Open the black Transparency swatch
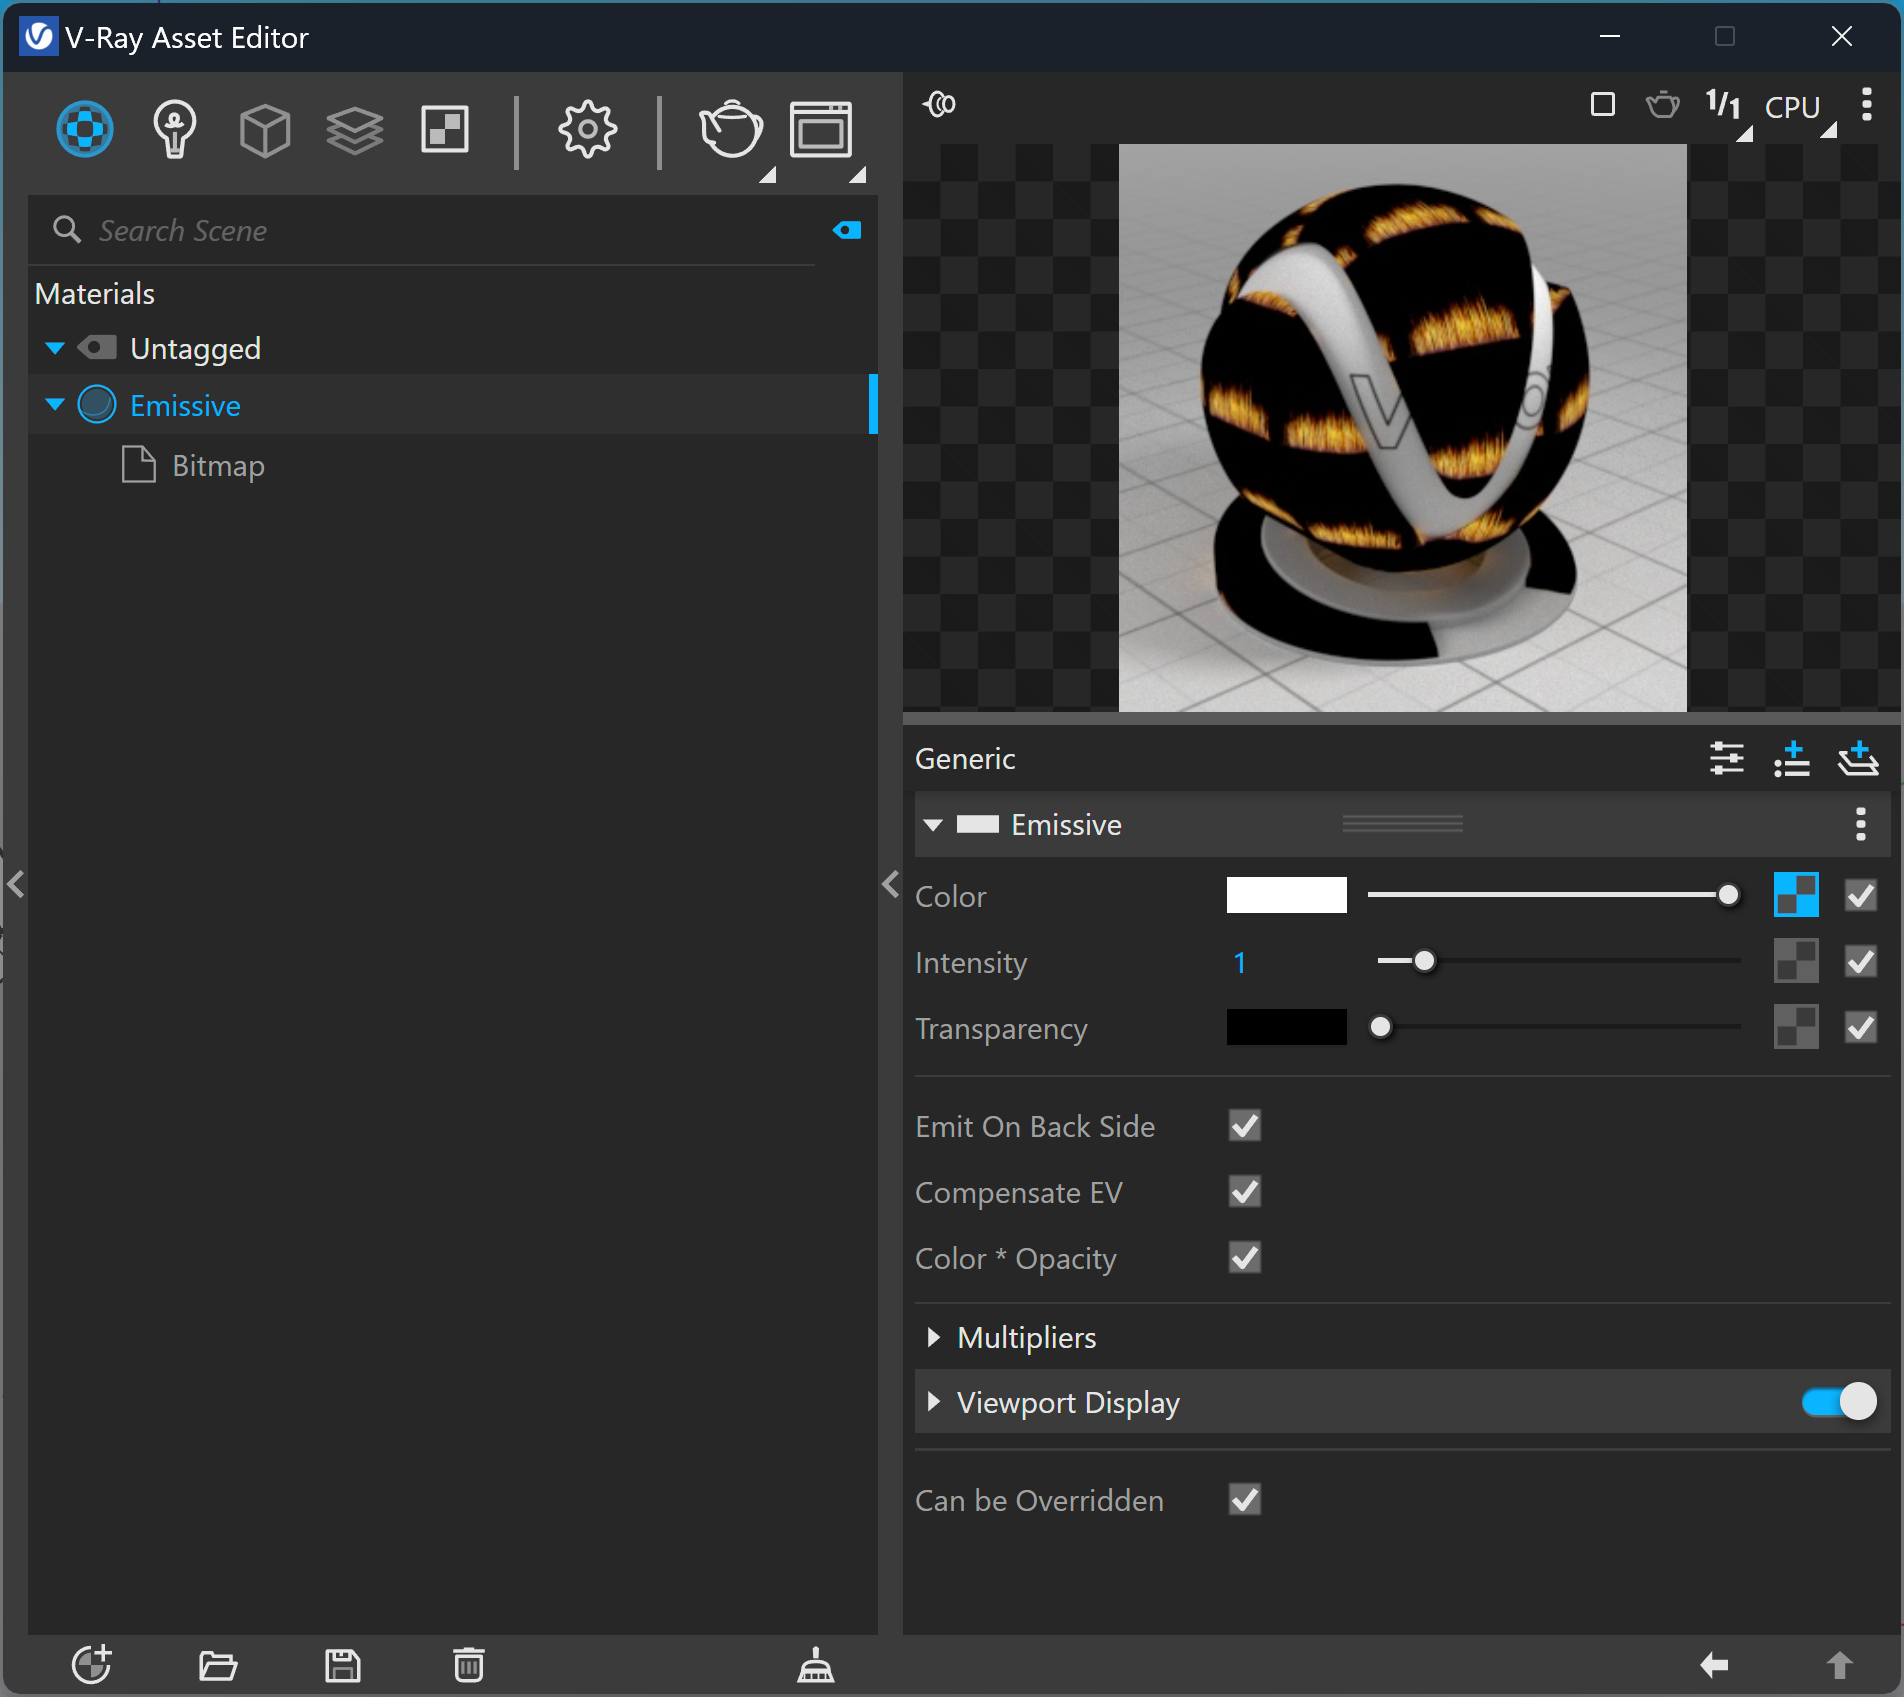 click(1286, 1027)
